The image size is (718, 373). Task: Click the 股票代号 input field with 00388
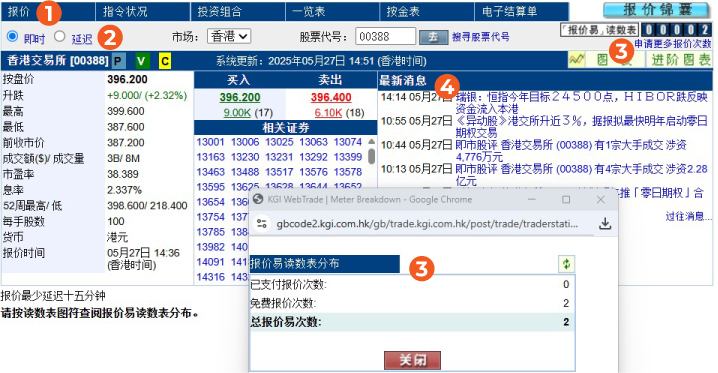pos(385,37)
